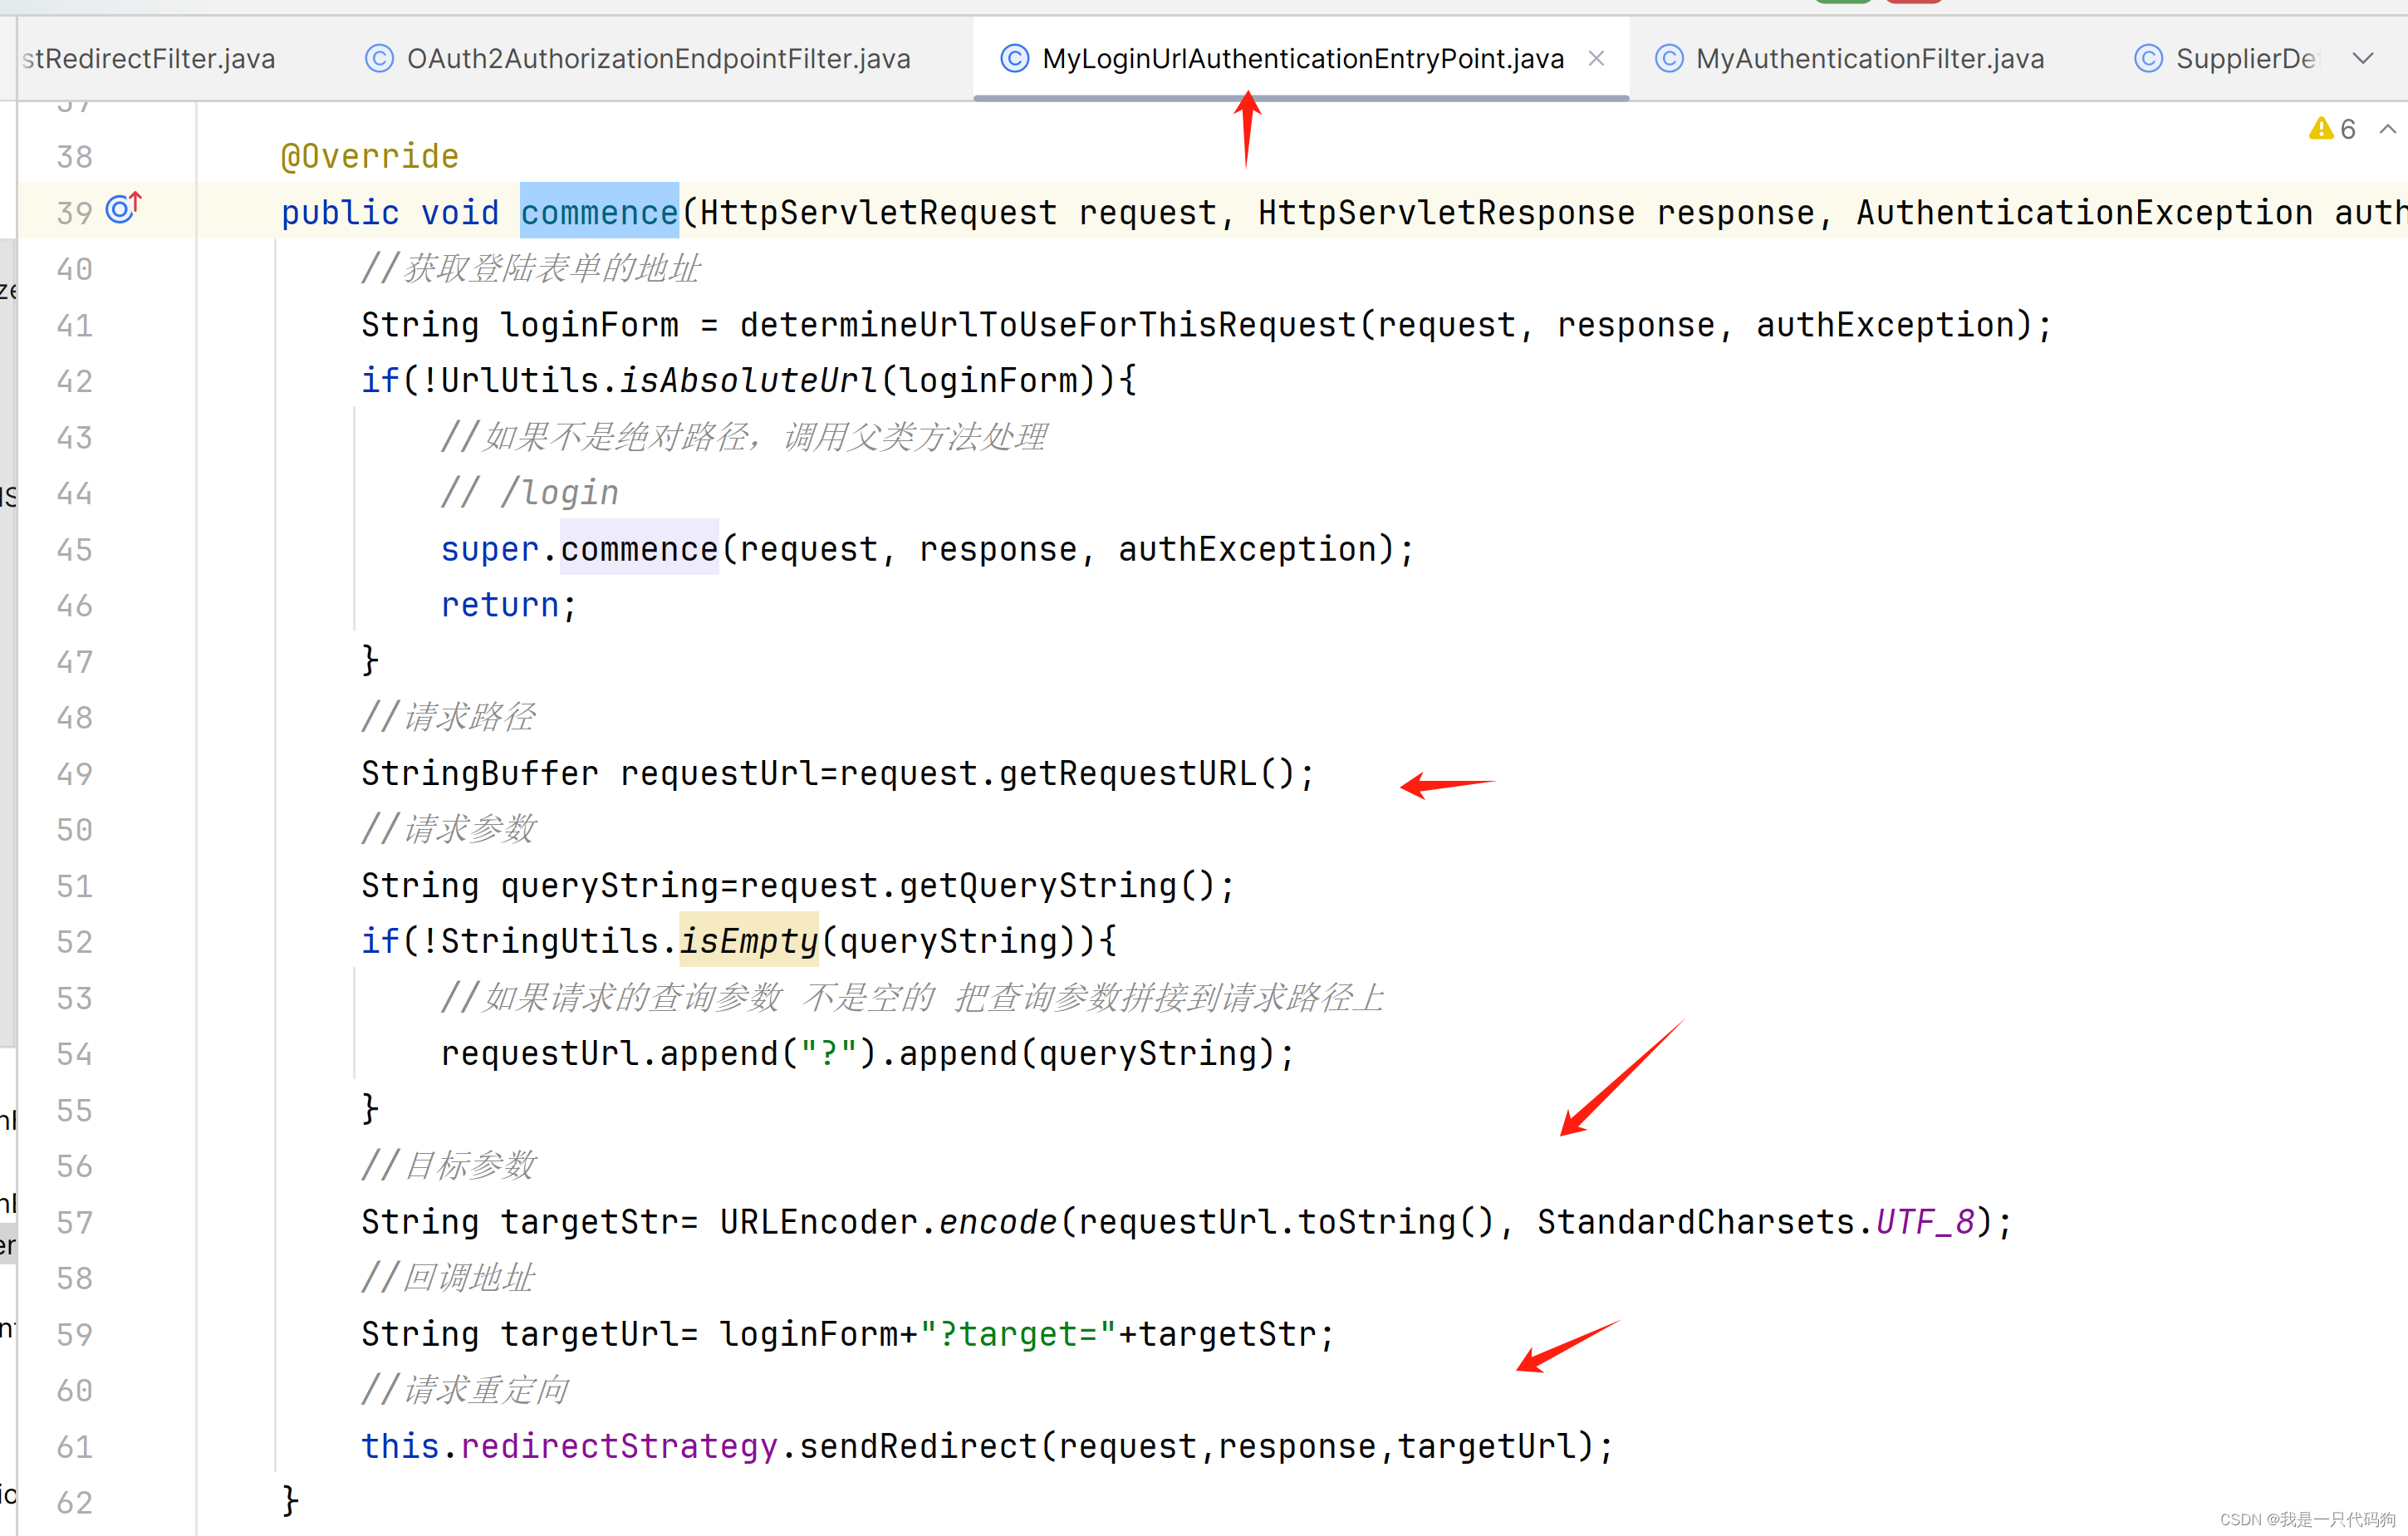Open the MyAuthenticationFilter.java tab
This screenshot has width=2408, height=1536.
coord(1869,59)
